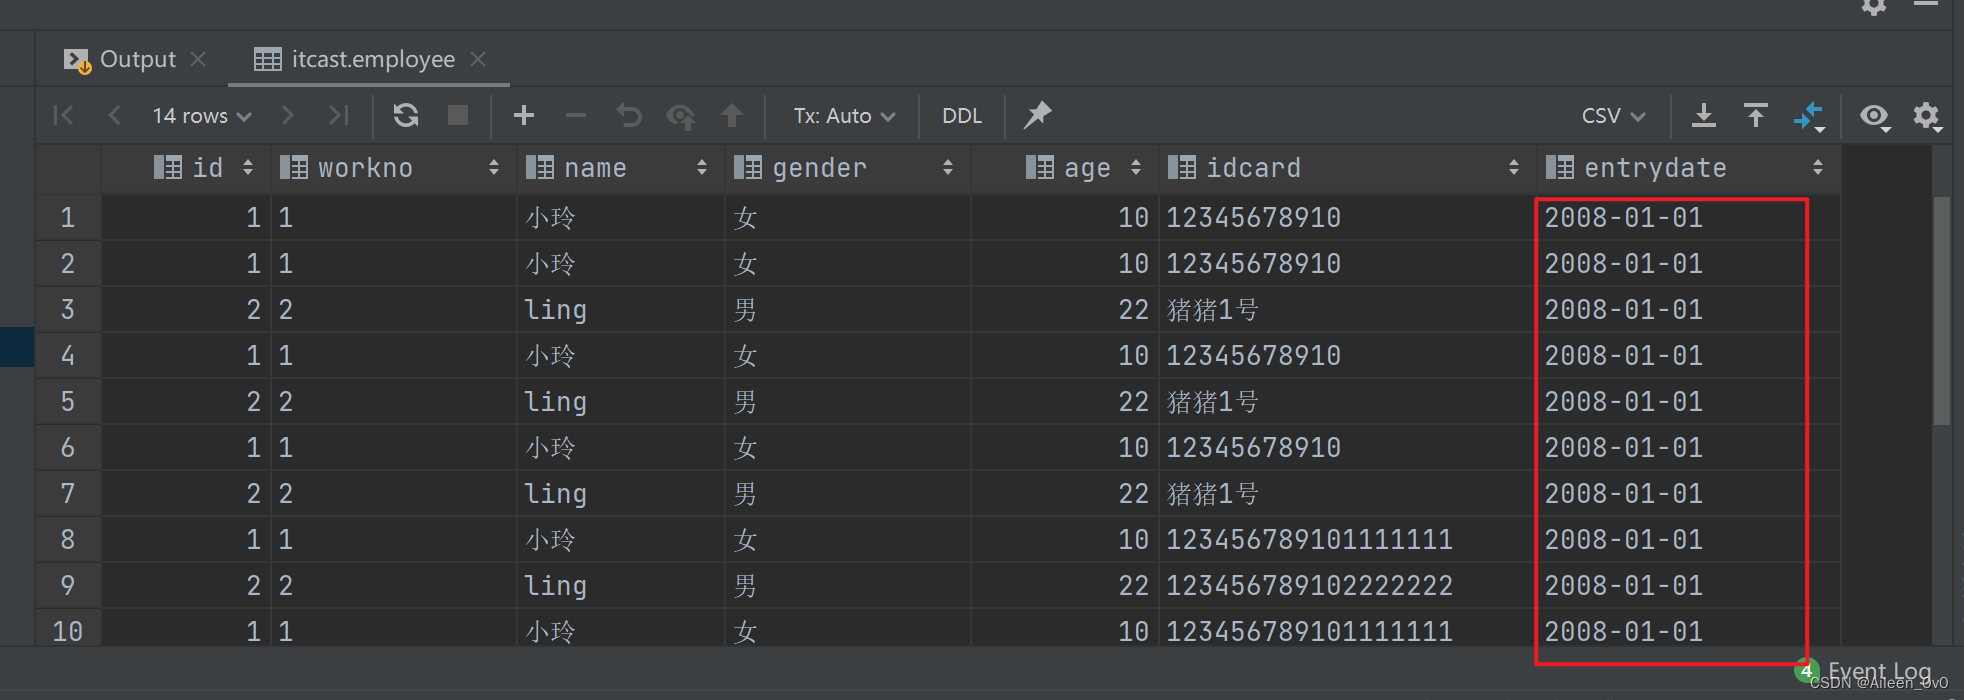Click the vertical scrollbar of the table

[x=1941, y=310]
